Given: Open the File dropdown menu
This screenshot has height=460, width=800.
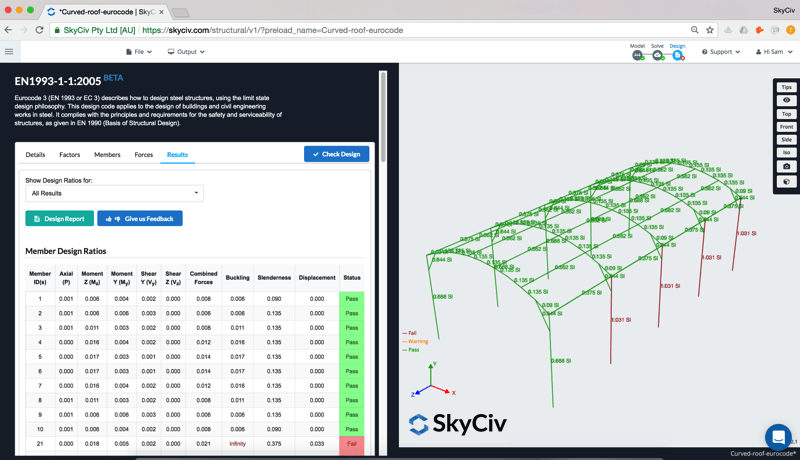Looking at the screenshot, I should coord(139,52).
